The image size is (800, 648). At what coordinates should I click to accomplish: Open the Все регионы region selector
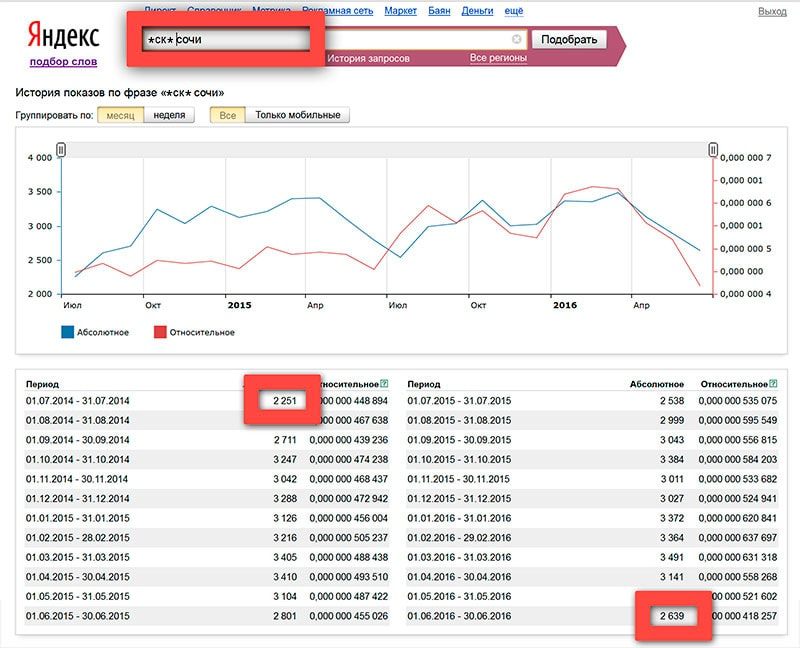[498, 58]
